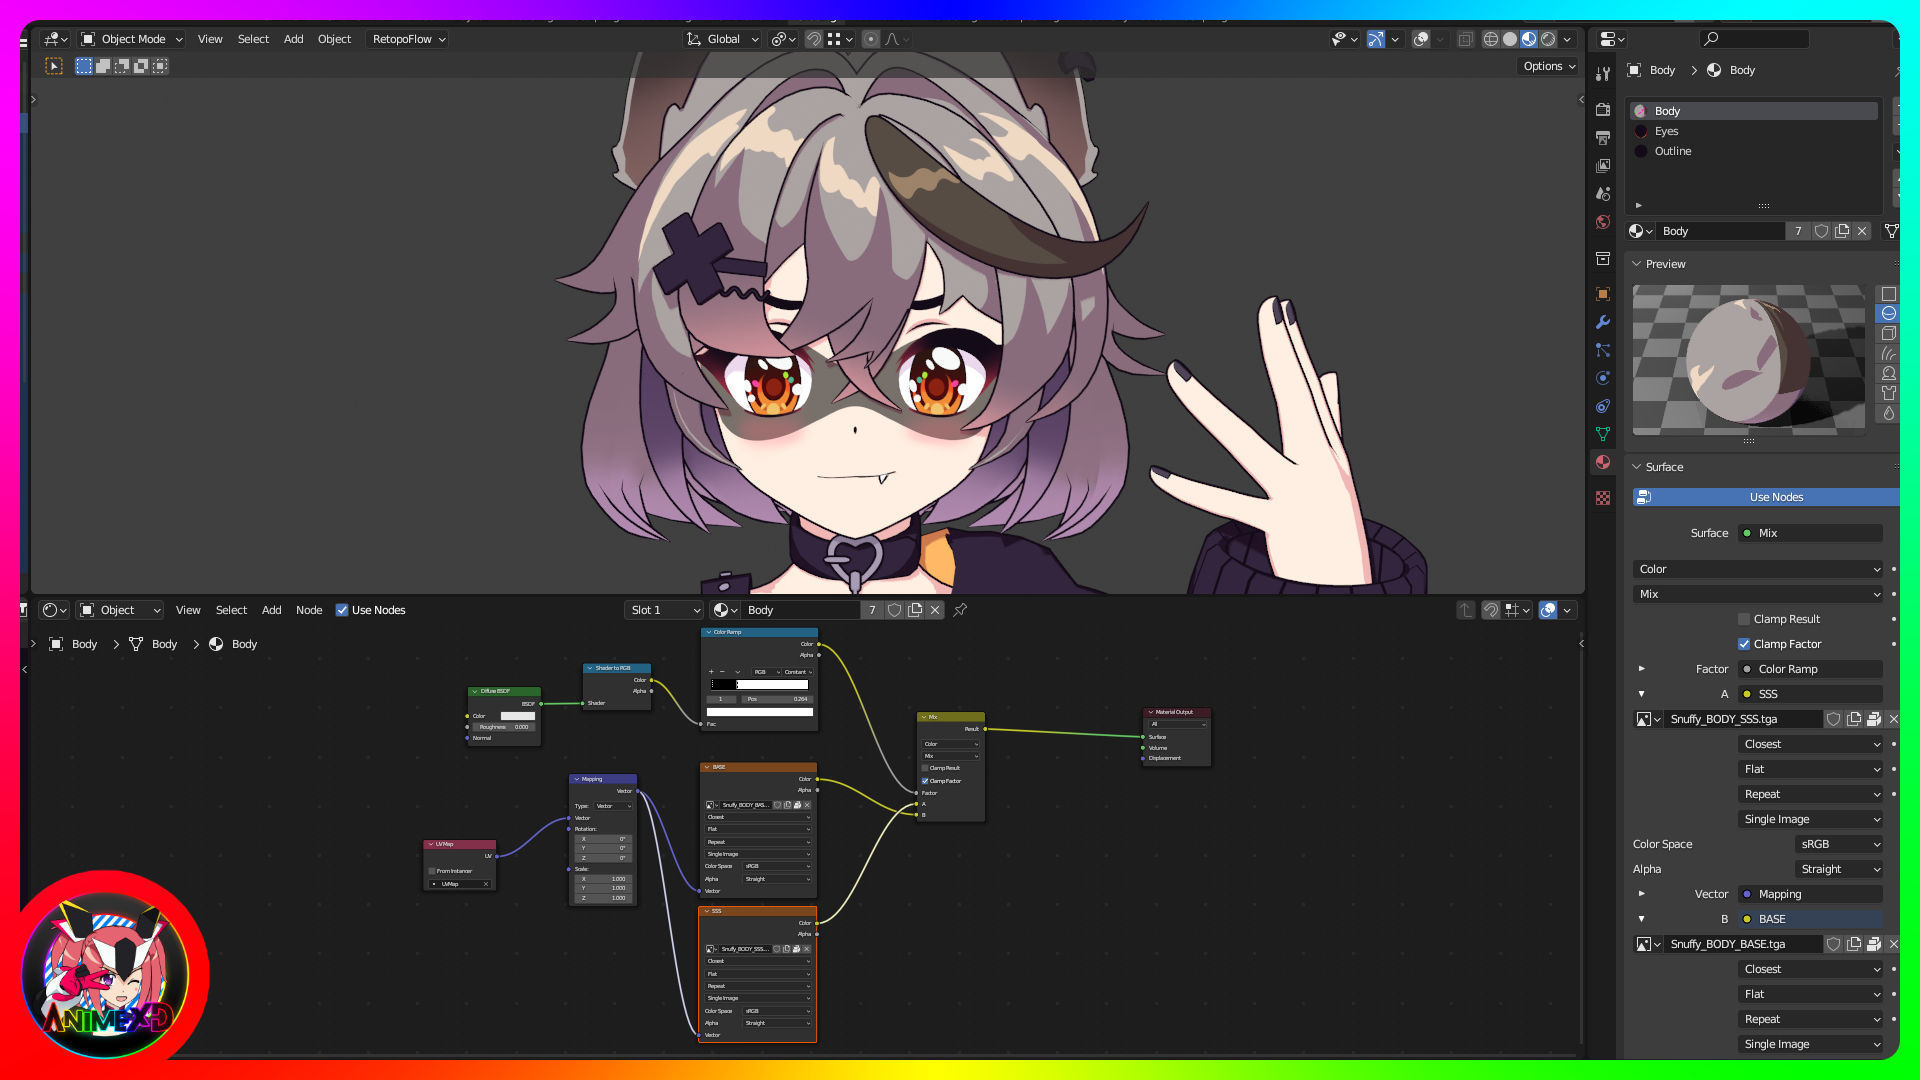Pin the node editor material with pushpin icon
1920x1080 pixels.
pyautogui.click(x=960, y=610)
